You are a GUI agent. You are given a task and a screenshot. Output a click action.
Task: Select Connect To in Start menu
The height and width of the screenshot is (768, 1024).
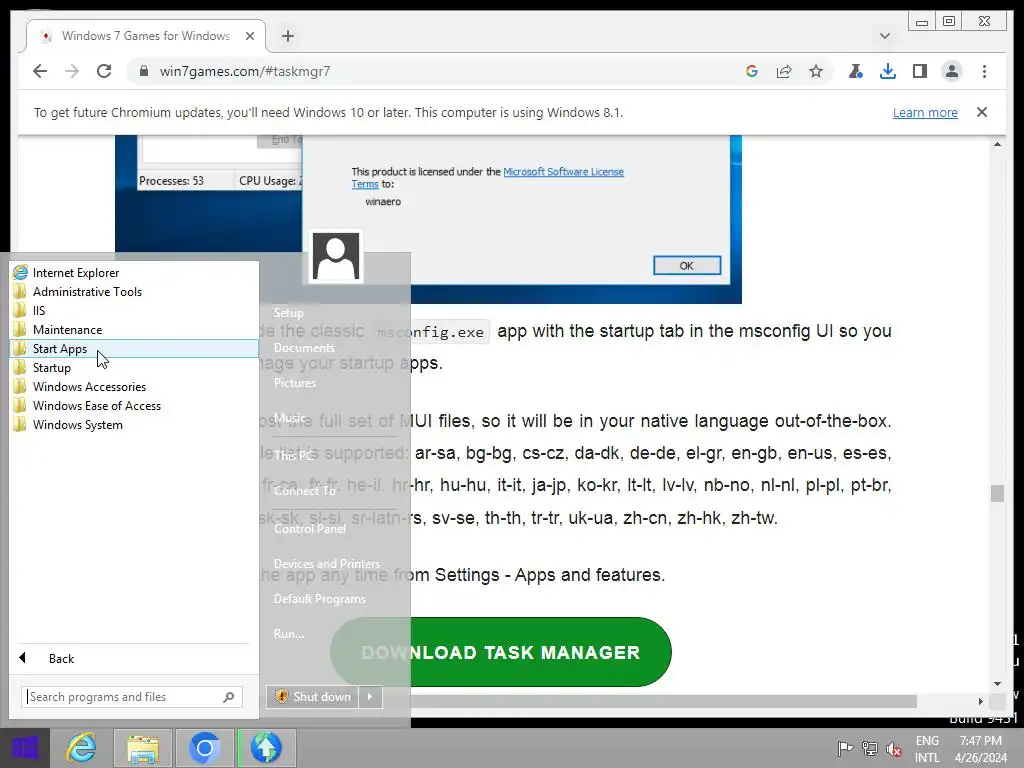coord(304,490)
